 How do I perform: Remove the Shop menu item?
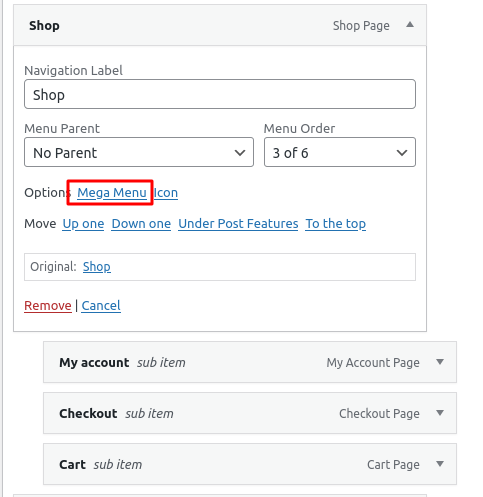(48, 306)
